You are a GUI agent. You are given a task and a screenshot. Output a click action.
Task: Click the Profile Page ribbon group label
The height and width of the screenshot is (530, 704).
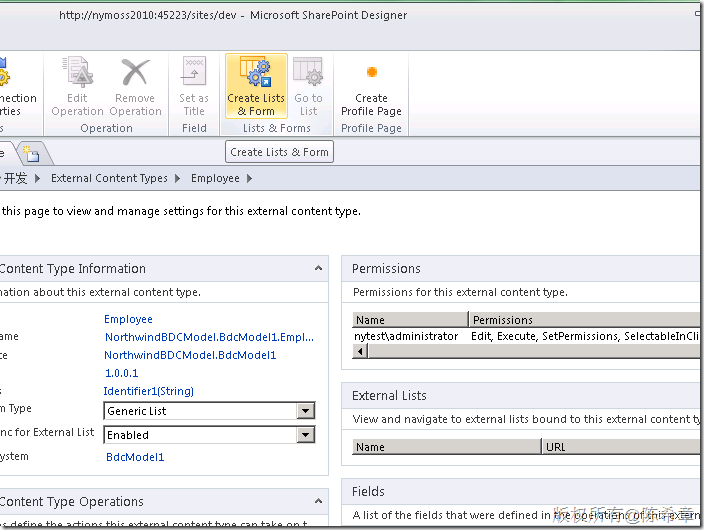(371, 128)
